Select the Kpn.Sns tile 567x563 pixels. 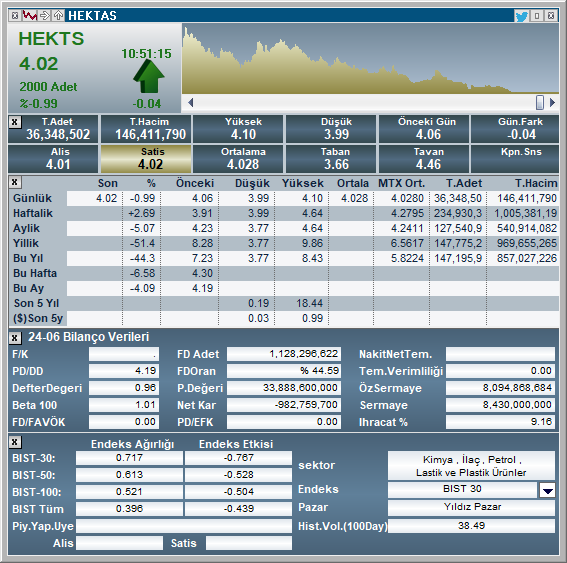click(515, 159)
